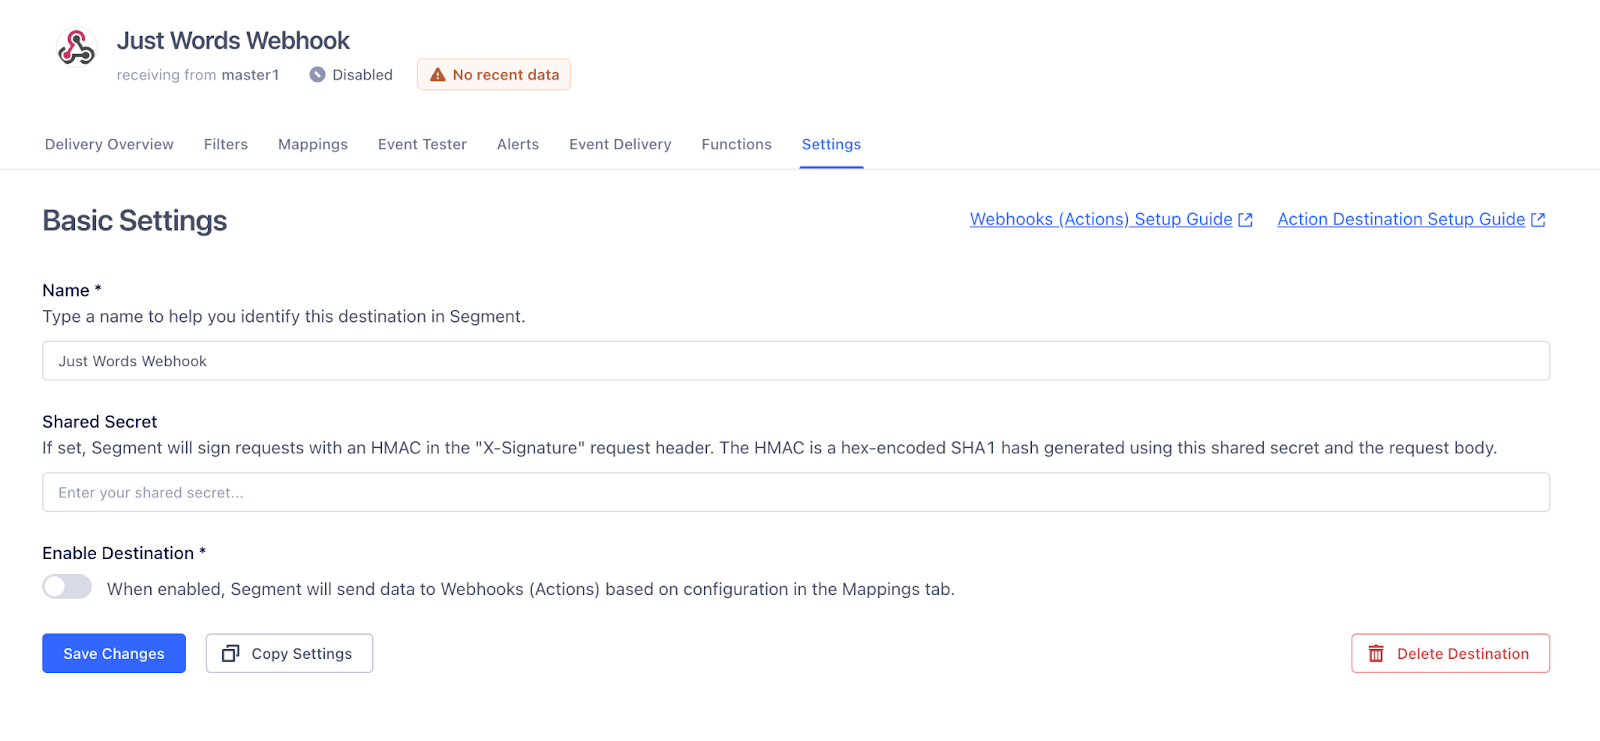Open the Action Destination Setup Guide link
Image resolution: width=1600 pixels, height=741 pixels.
point(1400,219)
